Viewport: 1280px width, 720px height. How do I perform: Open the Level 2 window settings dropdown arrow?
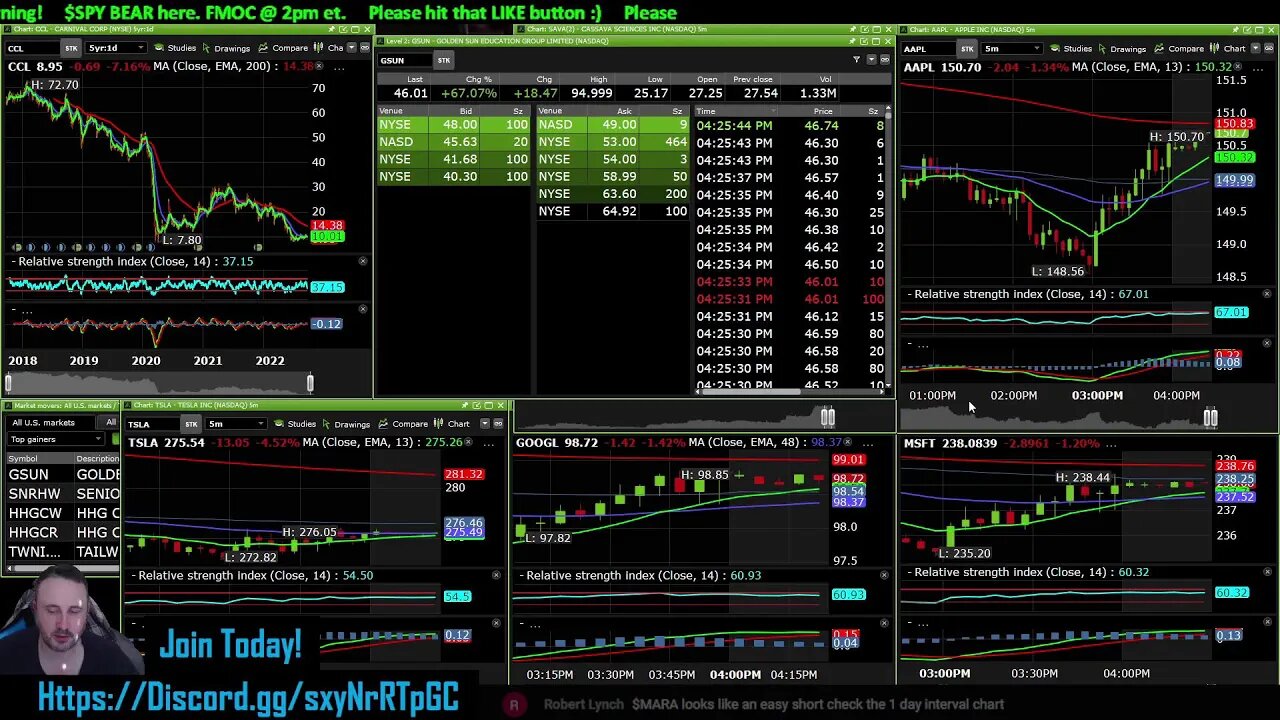pyautogui.click(x=871, y=59)
